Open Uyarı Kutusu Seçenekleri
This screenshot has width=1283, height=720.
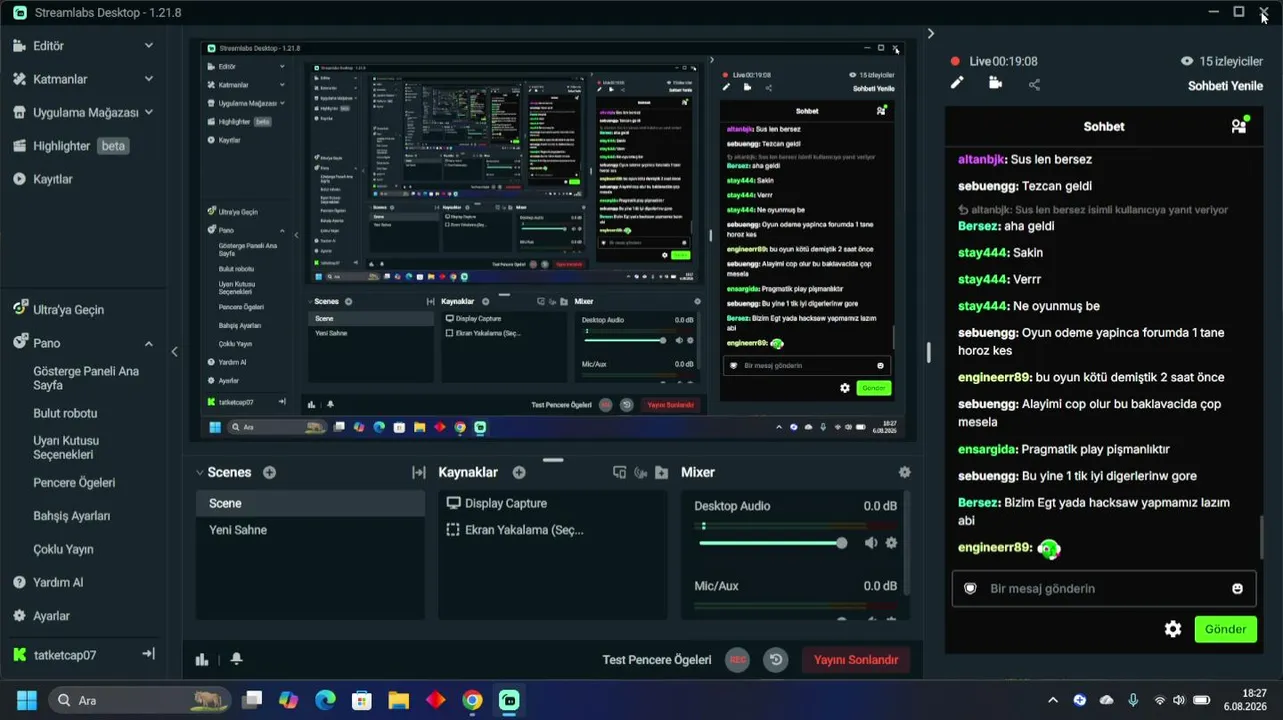point(66,447)
